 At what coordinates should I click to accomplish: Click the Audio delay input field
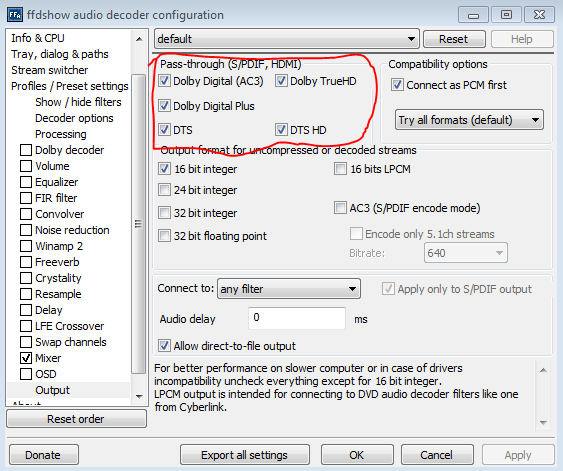point(297,318)
